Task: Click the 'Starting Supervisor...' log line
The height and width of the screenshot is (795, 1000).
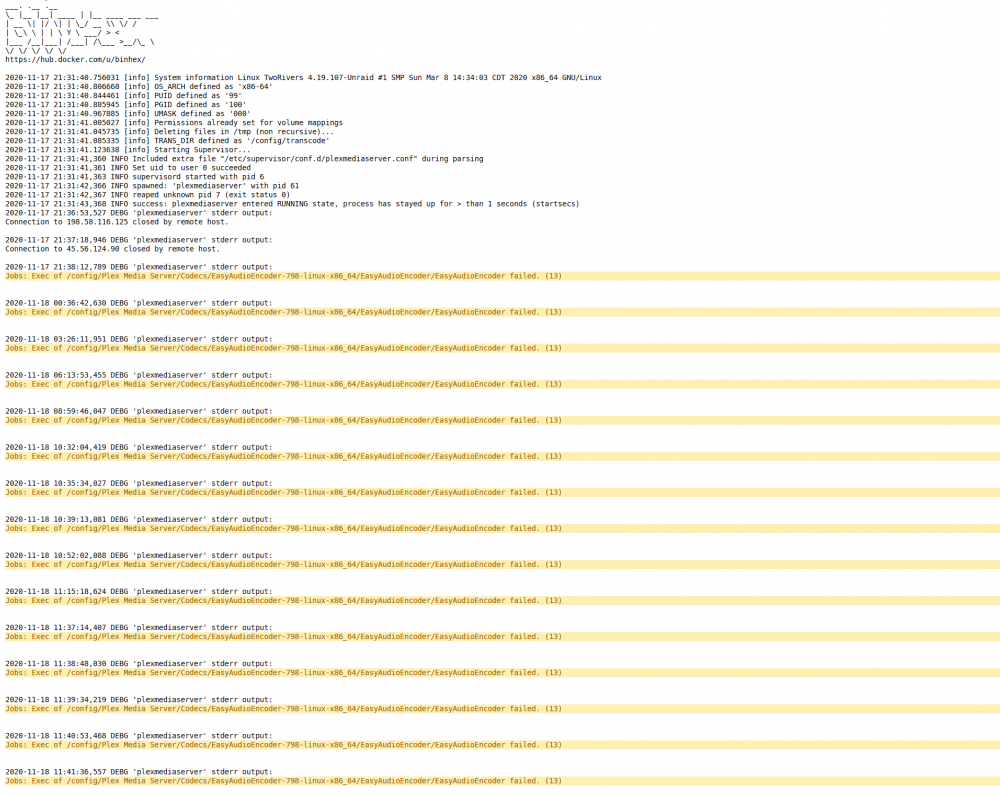Action: (128, 149)
